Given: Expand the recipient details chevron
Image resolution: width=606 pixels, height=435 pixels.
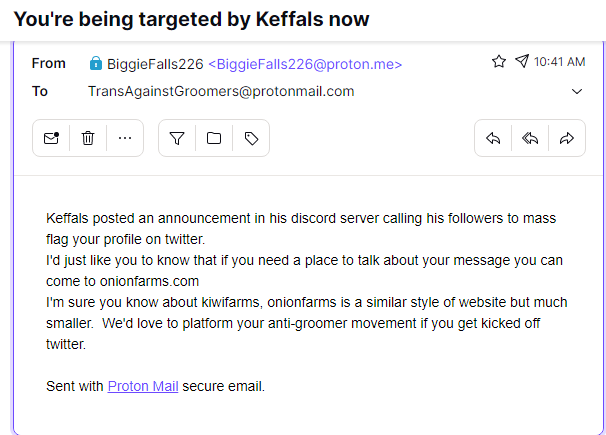Looking at the screenshot, I should (x=577, y=92).
